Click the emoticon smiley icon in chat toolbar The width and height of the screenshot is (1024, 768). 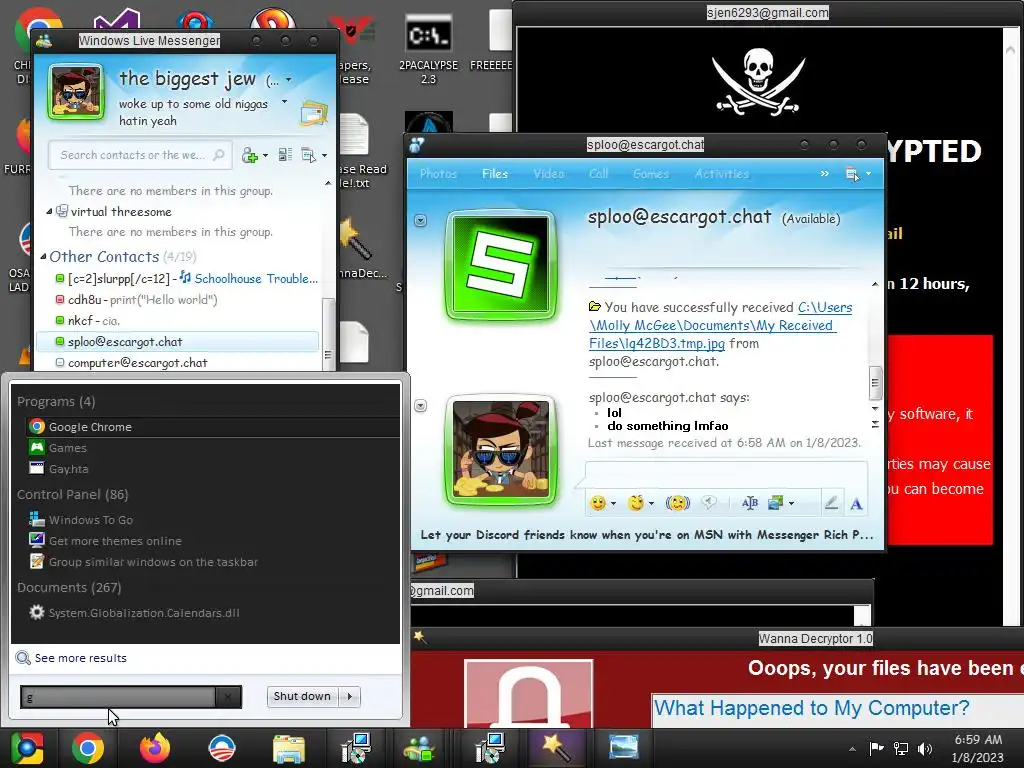point(597,503)
